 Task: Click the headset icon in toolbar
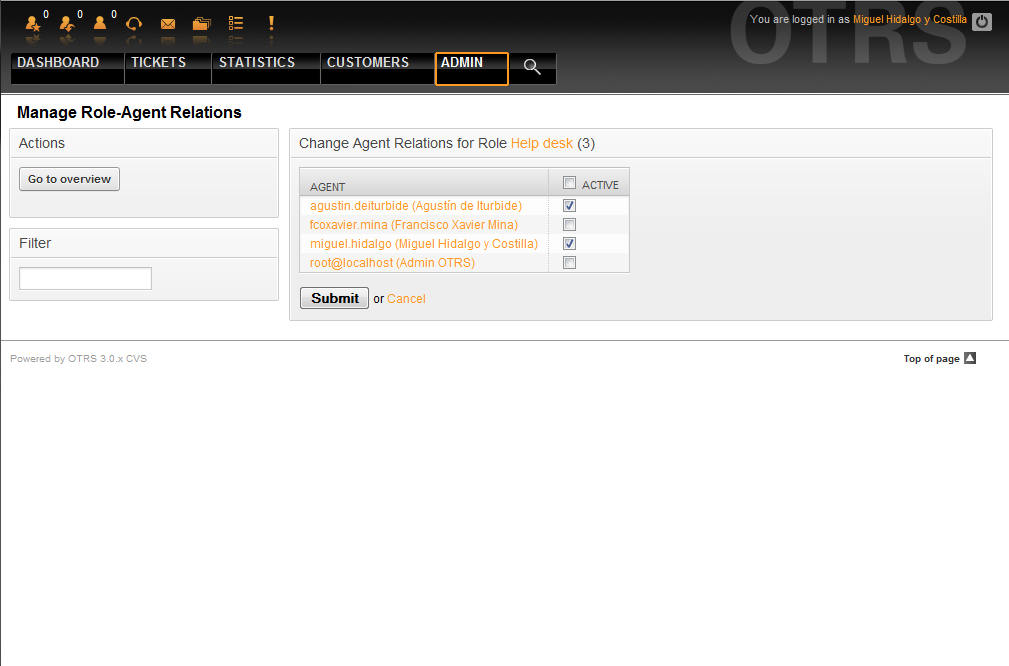[133, 23]
